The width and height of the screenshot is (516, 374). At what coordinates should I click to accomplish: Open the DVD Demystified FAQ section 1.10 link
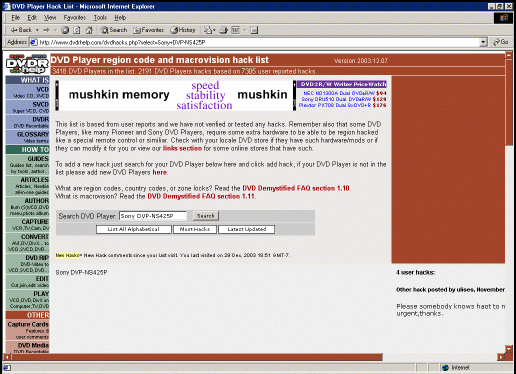[x=296, y=188]
